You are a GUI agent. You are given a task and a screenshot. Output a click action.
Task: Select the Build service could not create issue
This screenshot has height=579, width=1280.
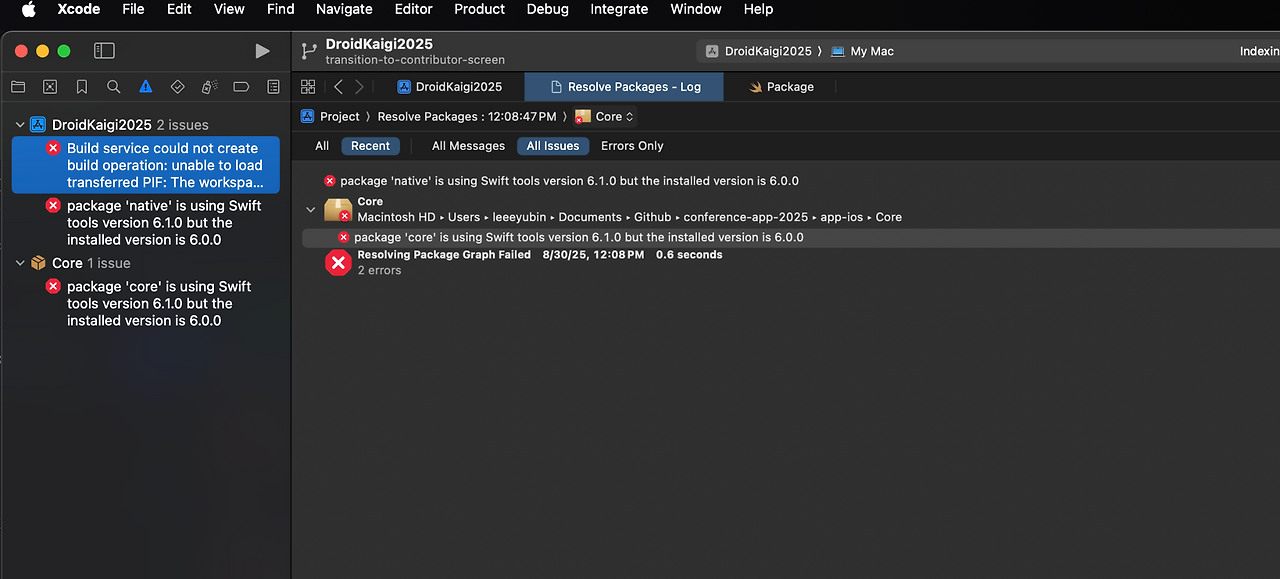click(146, 165)
